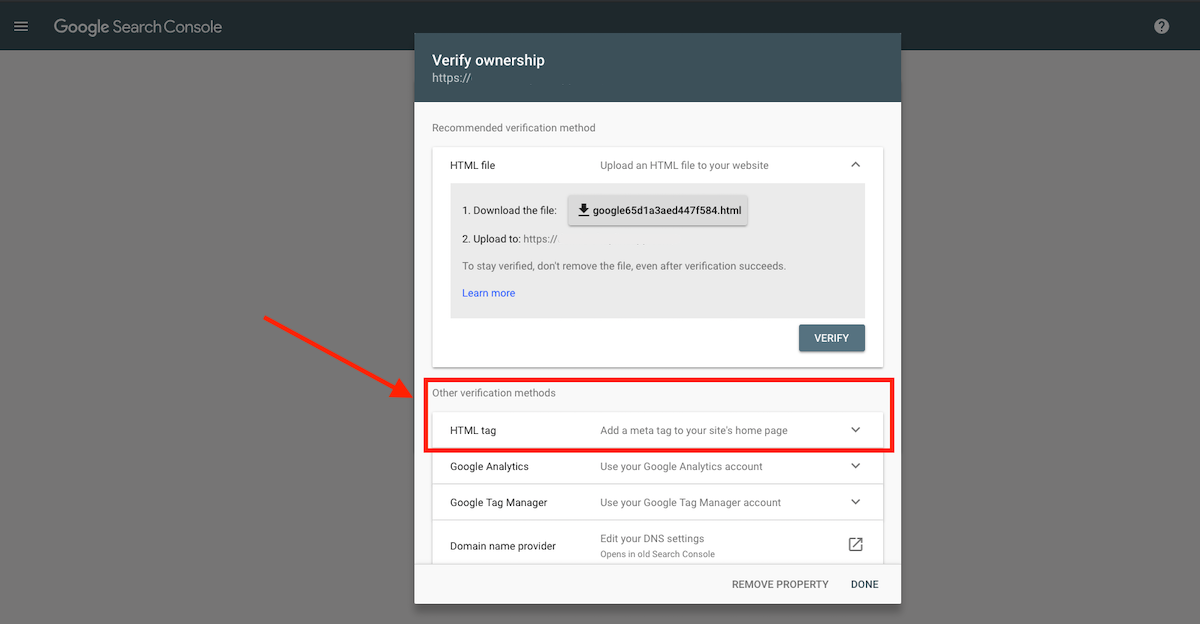Click the VERIFY button

coord(831,338)
